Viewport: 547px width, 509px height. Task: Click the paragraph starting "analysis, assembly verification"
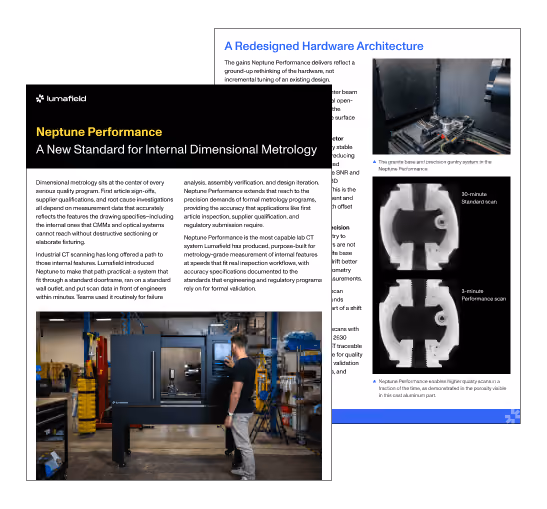(x=251, y=204)
